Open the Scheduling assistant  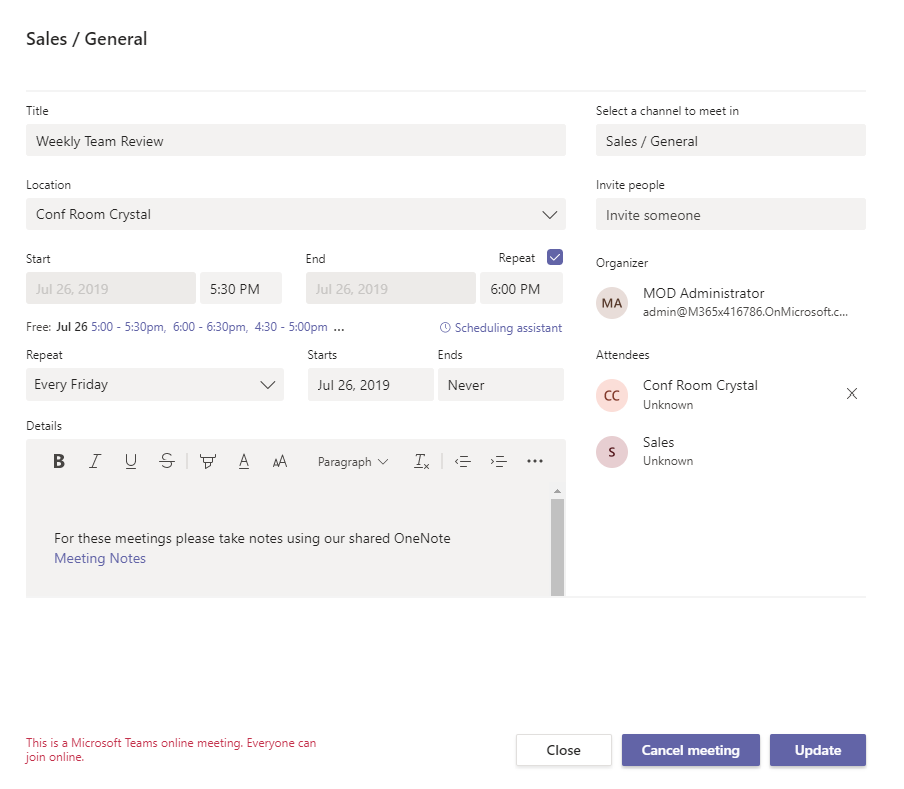pos(501,328)
